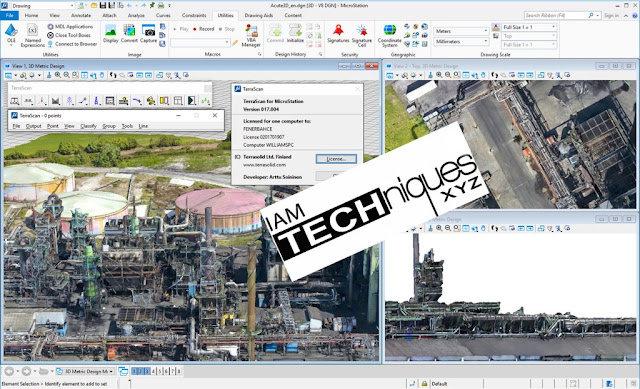Open the Coordinate System tool
This screenshot has height=389, width=640.
(x=389, y=35)
